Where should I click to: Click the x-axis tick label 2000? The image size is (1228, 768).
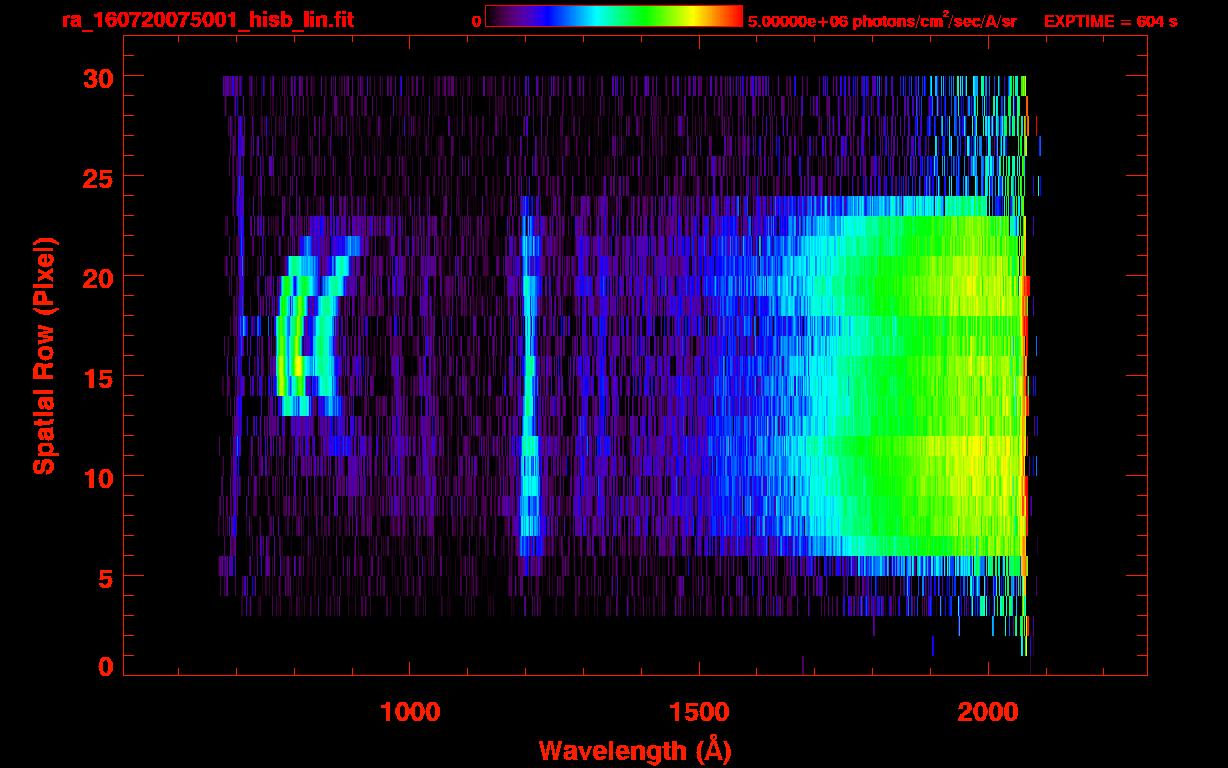click(988, 711)
